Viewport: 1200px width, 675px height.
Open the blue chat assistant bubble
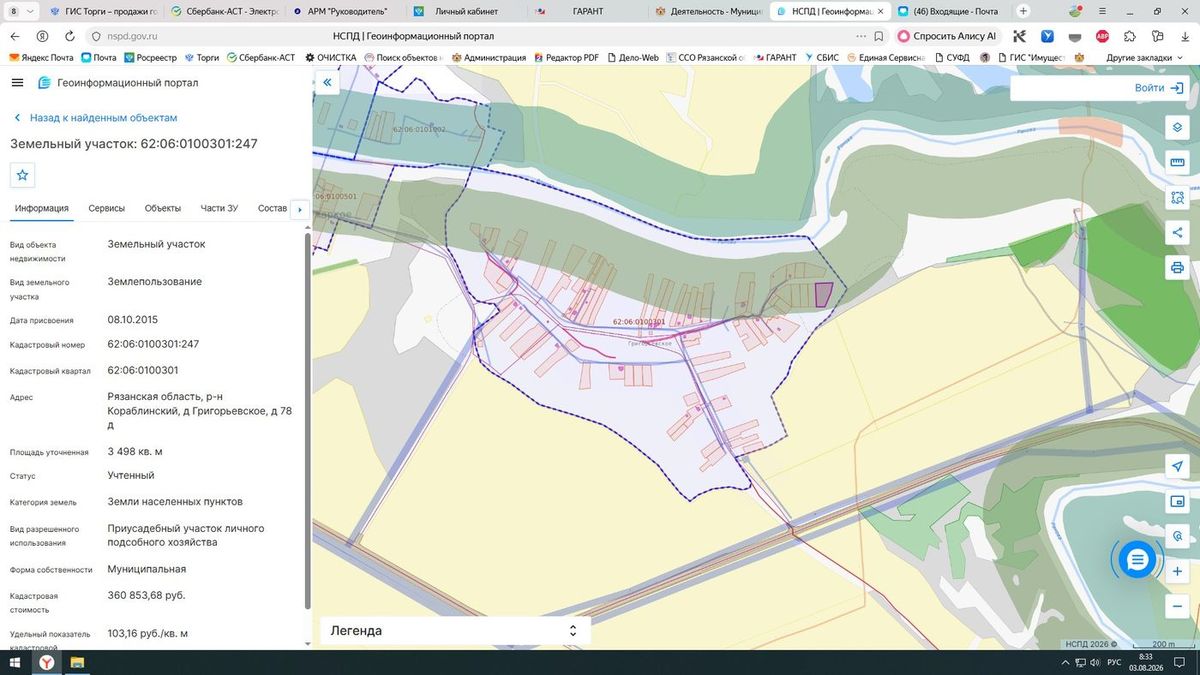coord(1136,560)
